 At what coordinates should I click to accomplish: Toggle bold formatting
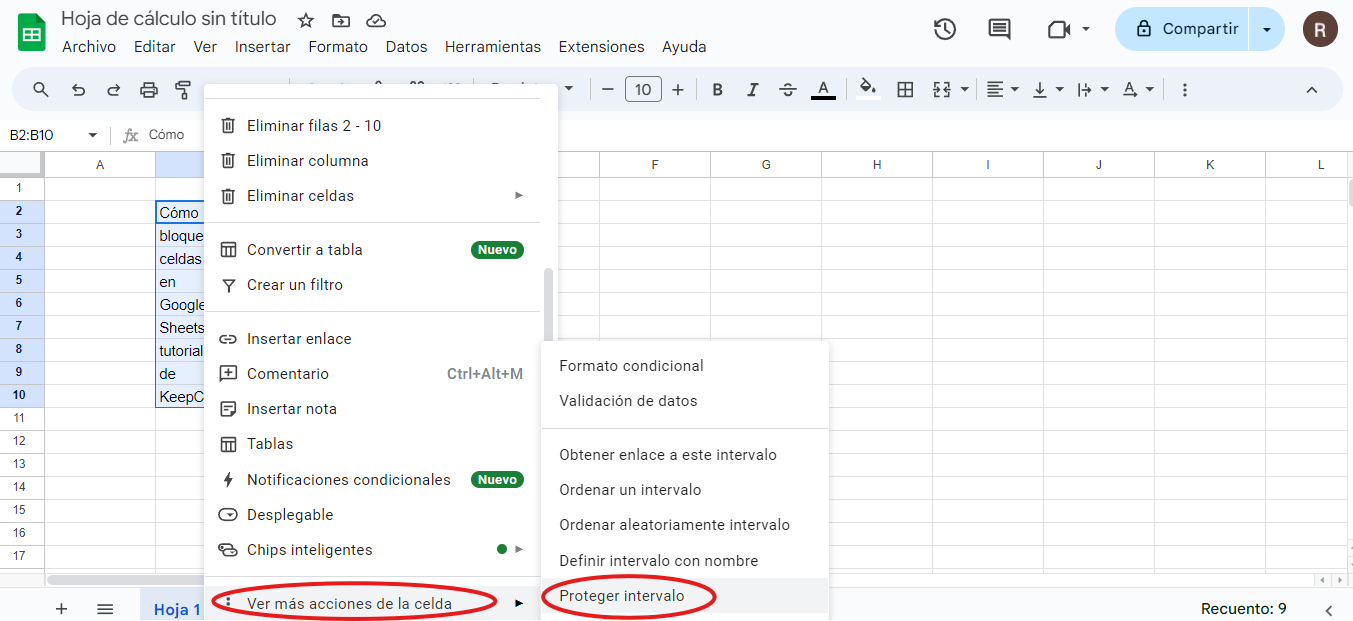pyautogui.click(x=717, y=90)
